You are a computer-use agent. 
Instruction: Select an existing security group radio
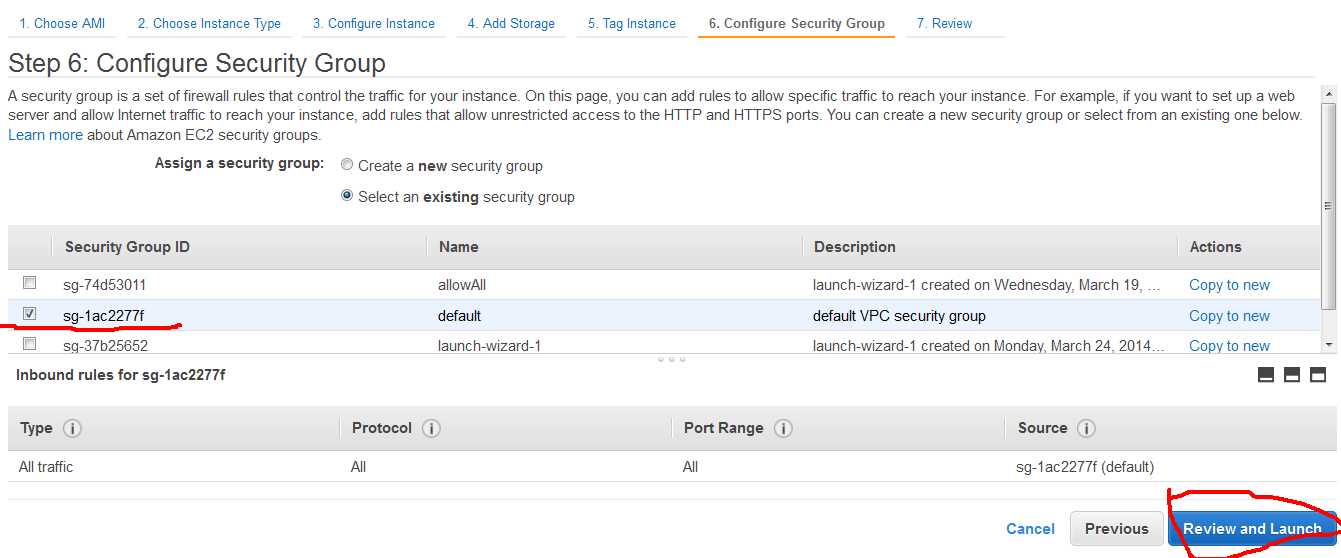point(347,196)
